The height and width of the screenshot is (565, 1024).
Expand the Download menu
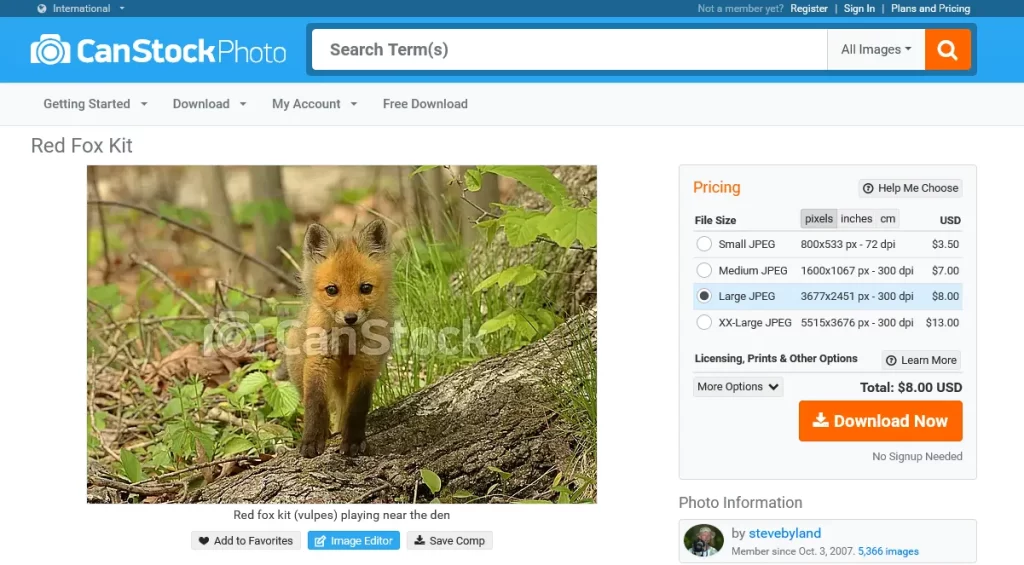[210, 104]
